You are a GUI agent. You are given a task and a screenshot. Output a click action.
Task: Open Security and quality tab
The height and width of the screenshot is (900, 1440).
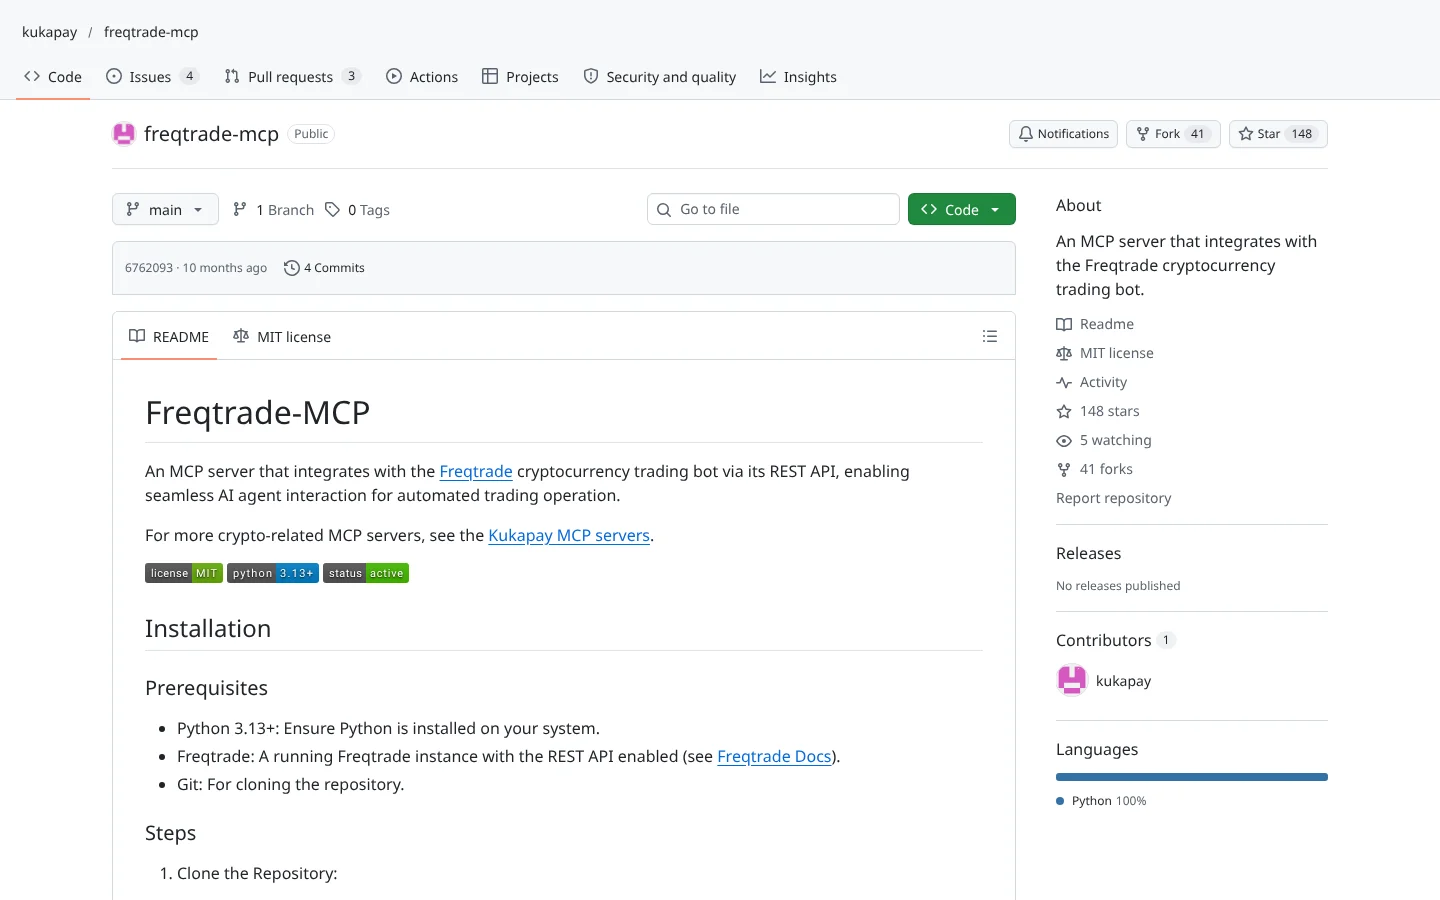pos(660,77)
